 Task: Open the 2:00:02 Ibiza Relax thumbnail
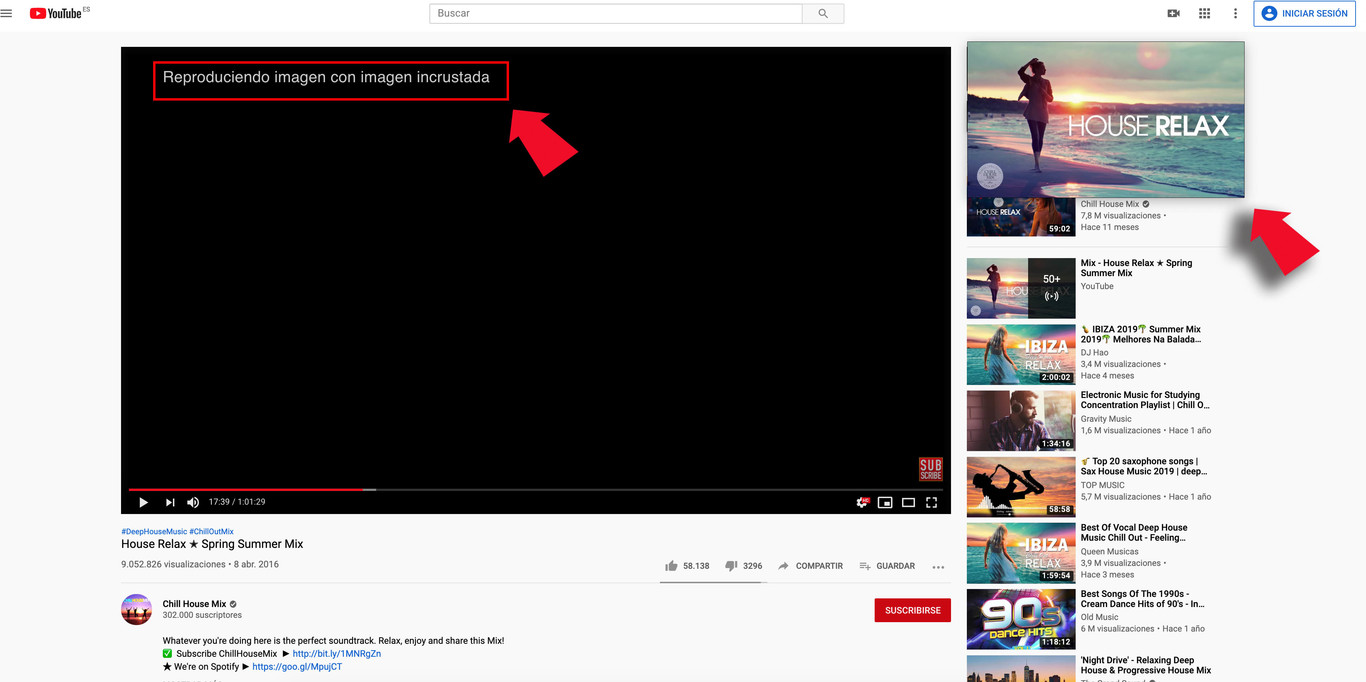click(x=1021, y=354)
